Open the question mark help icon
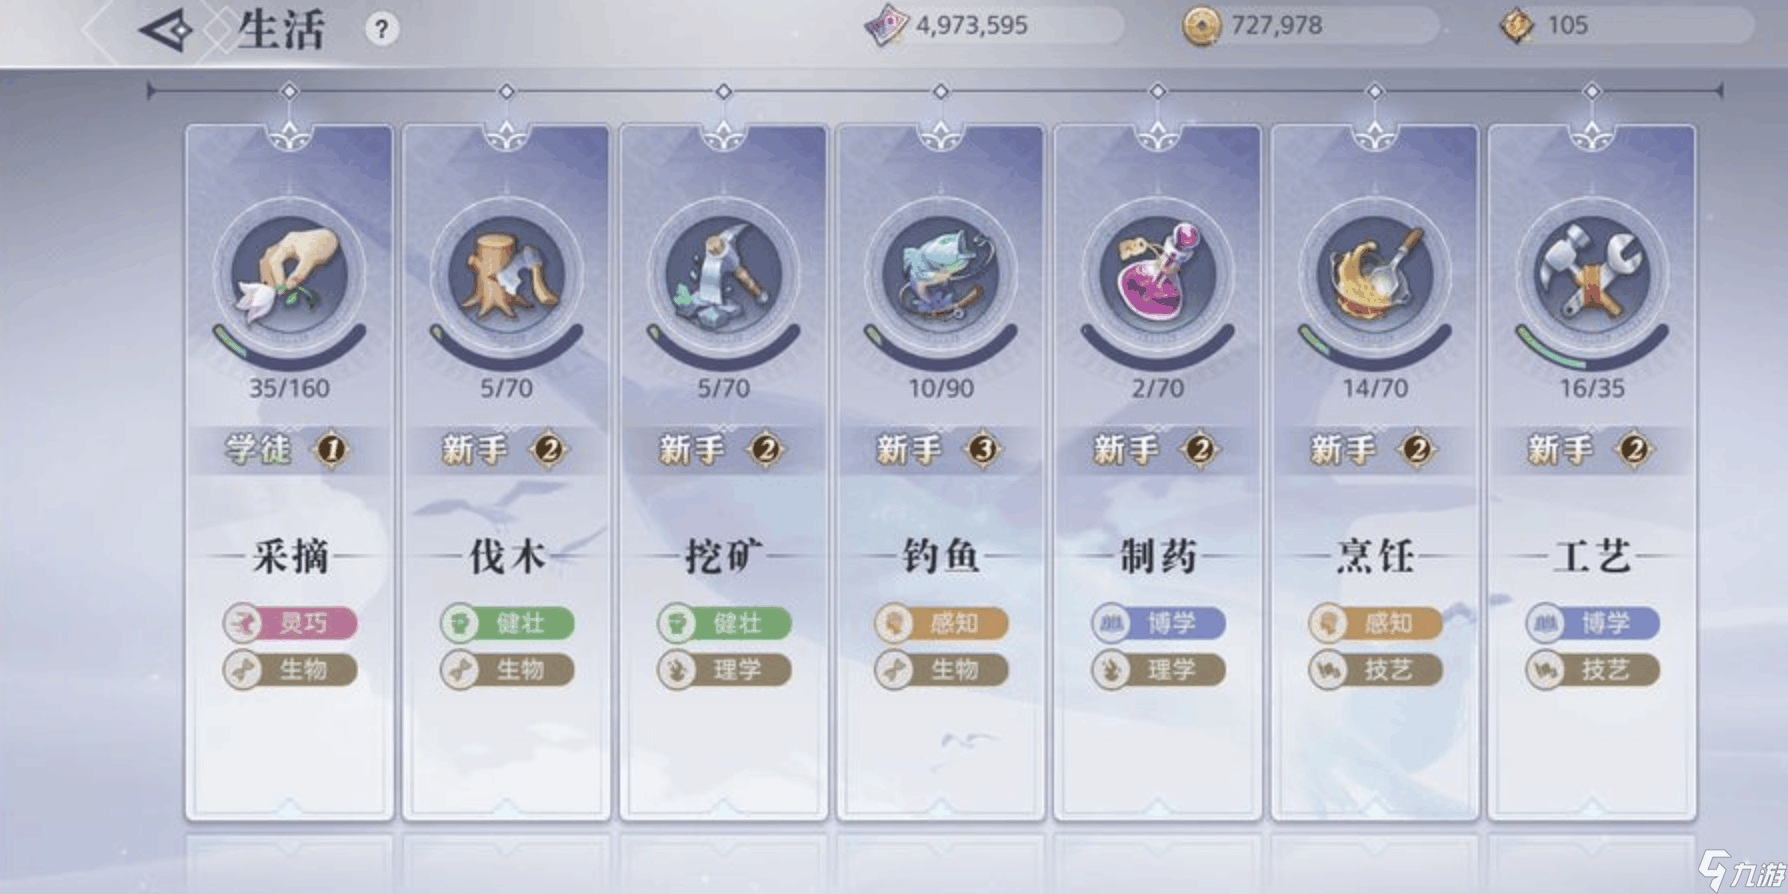The height and width of the screenshot is (894, 1788). 381,29
